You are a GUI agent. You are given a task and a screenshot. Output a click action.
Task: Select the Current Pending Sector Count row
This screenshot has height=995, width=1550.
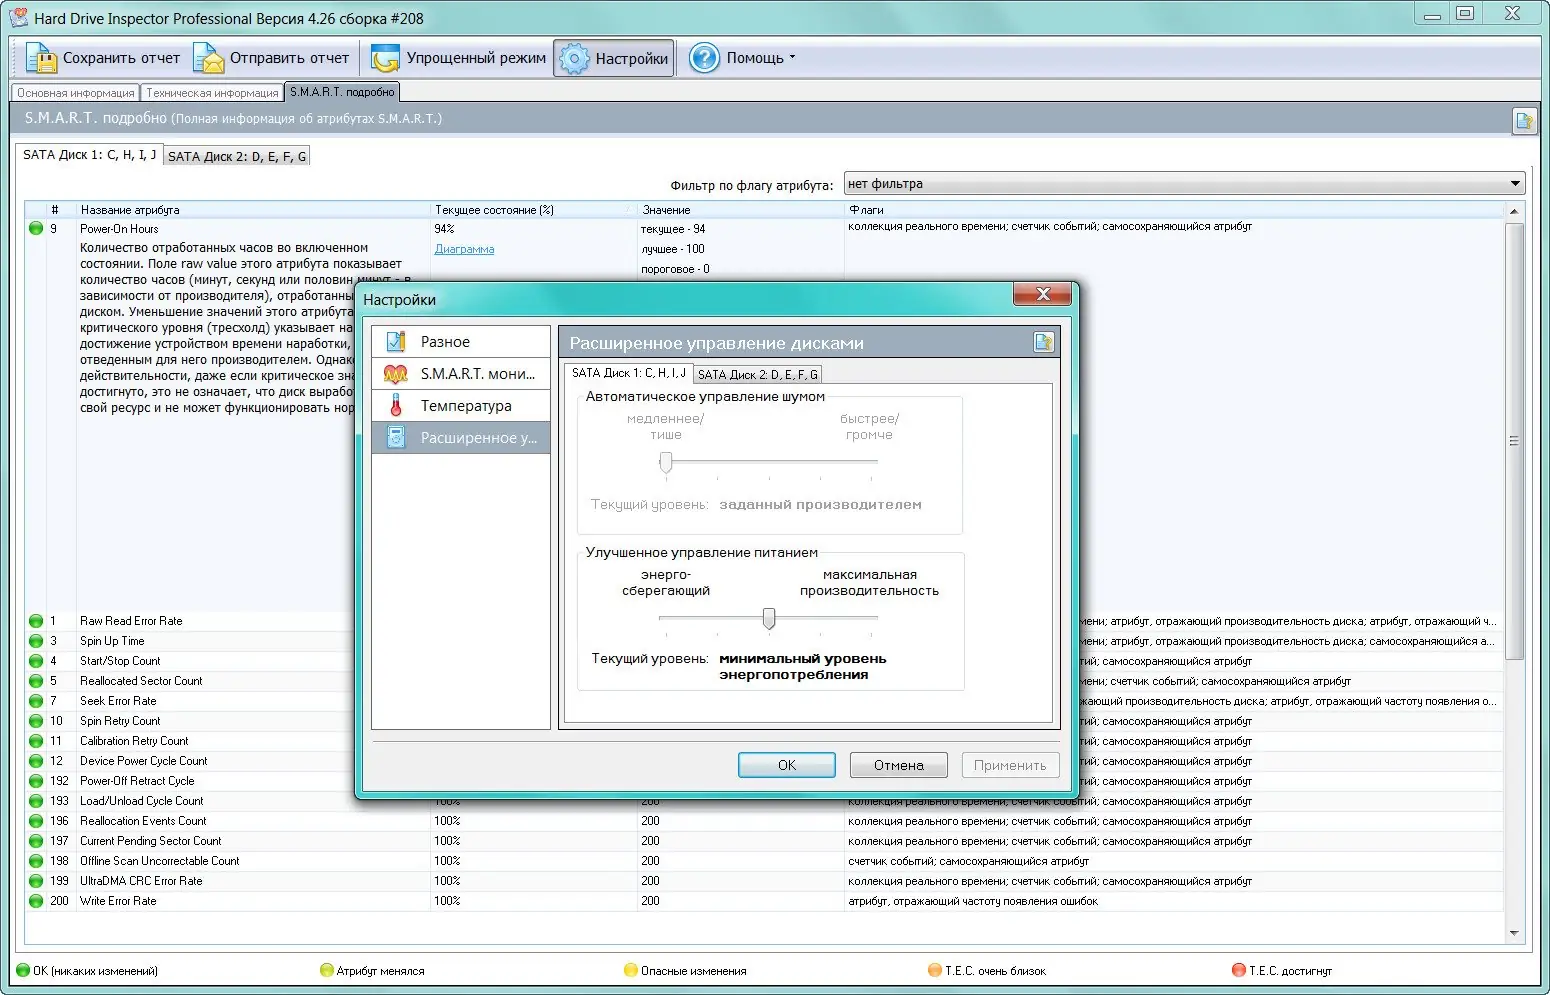click(764, 841)
